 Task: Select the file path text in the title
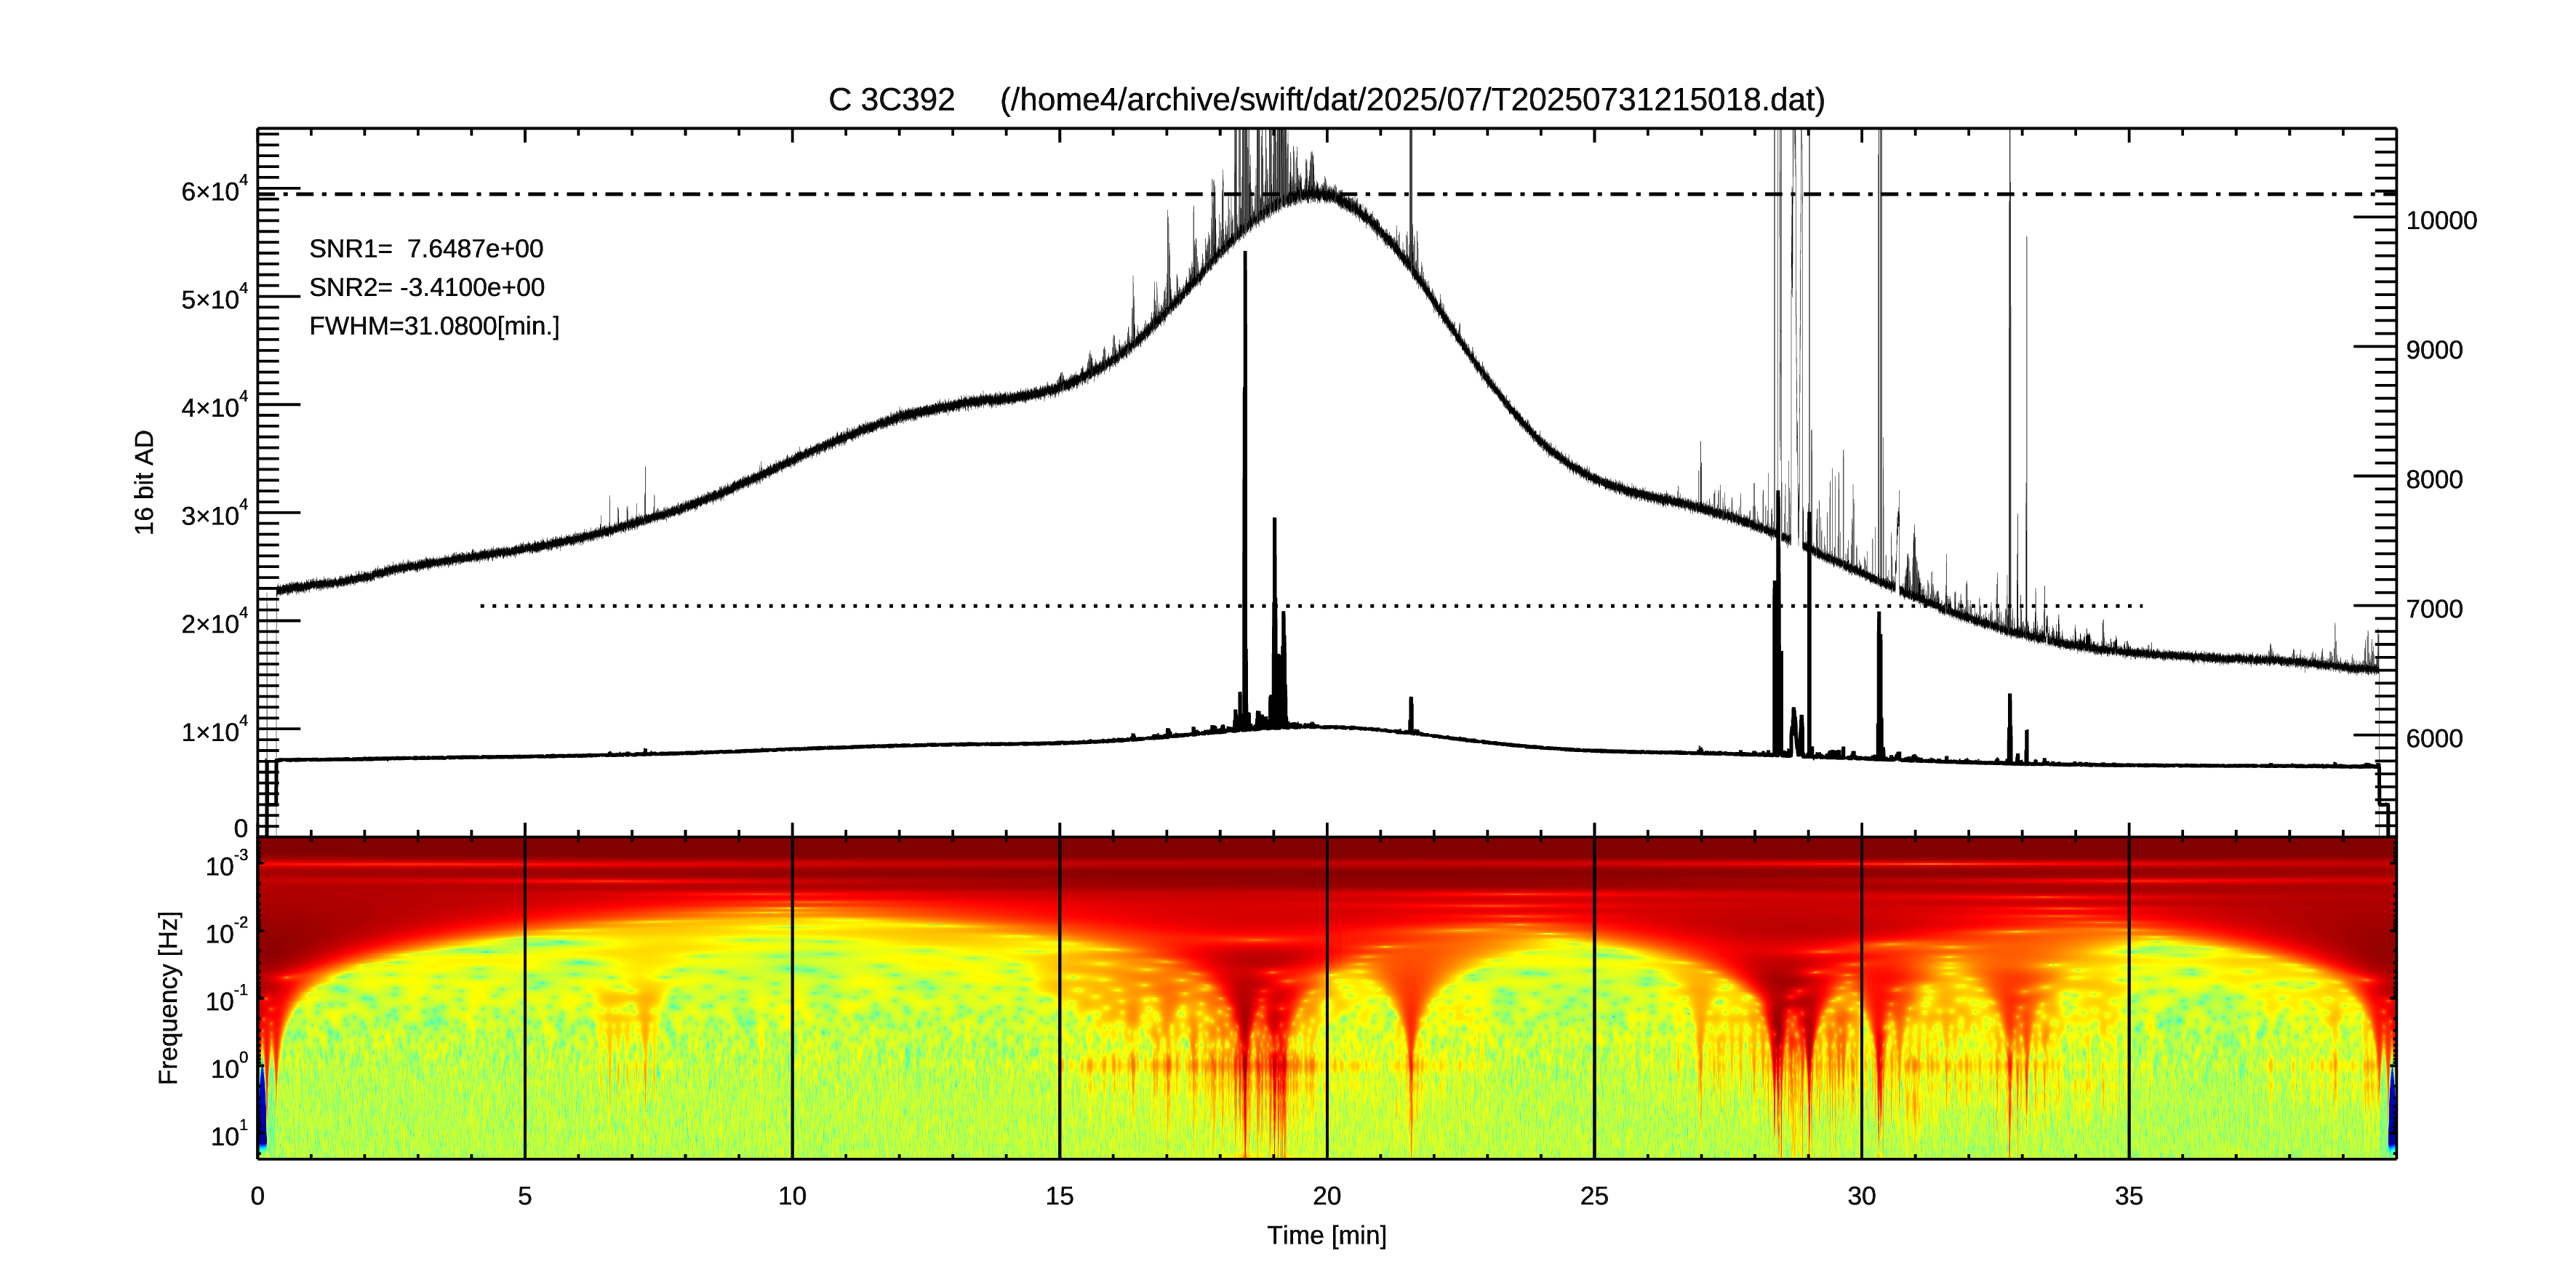click(1412, 100)
